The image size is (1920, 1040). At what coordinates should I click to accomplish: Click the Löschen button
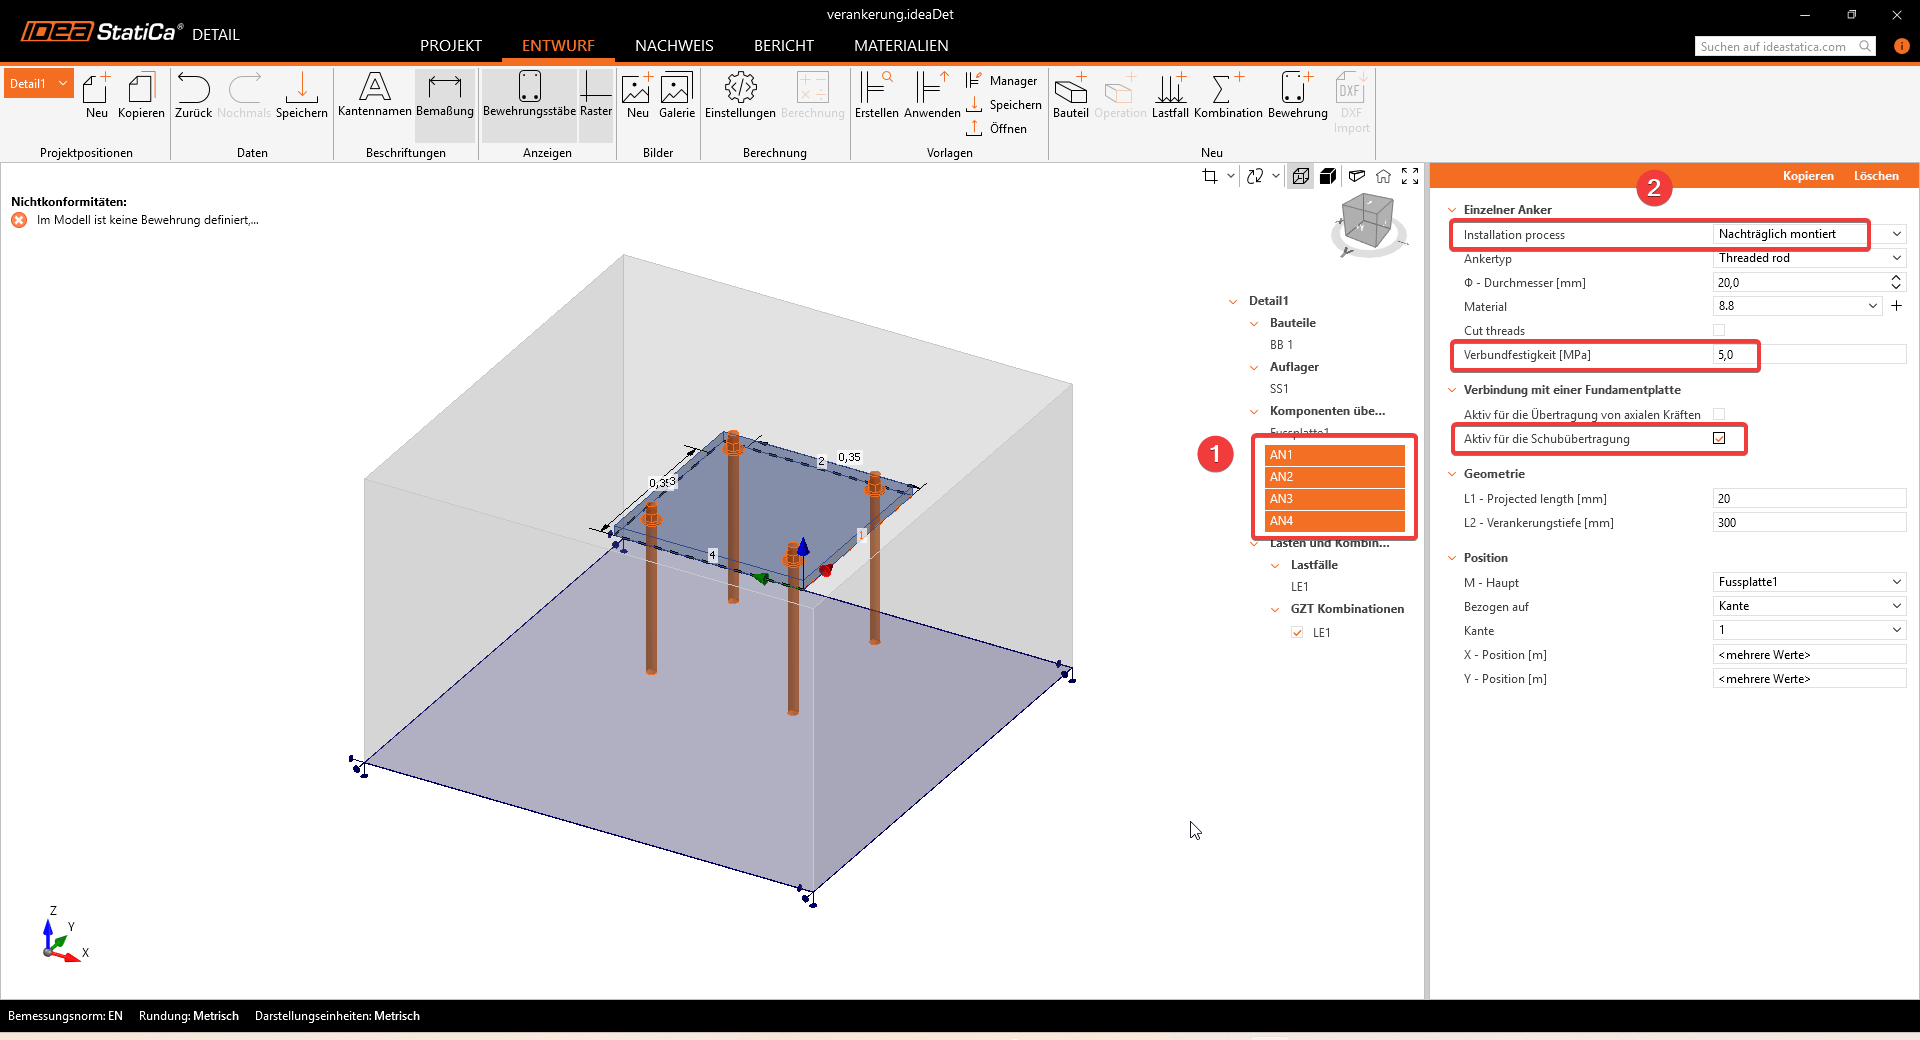(x=1875, y=176)
